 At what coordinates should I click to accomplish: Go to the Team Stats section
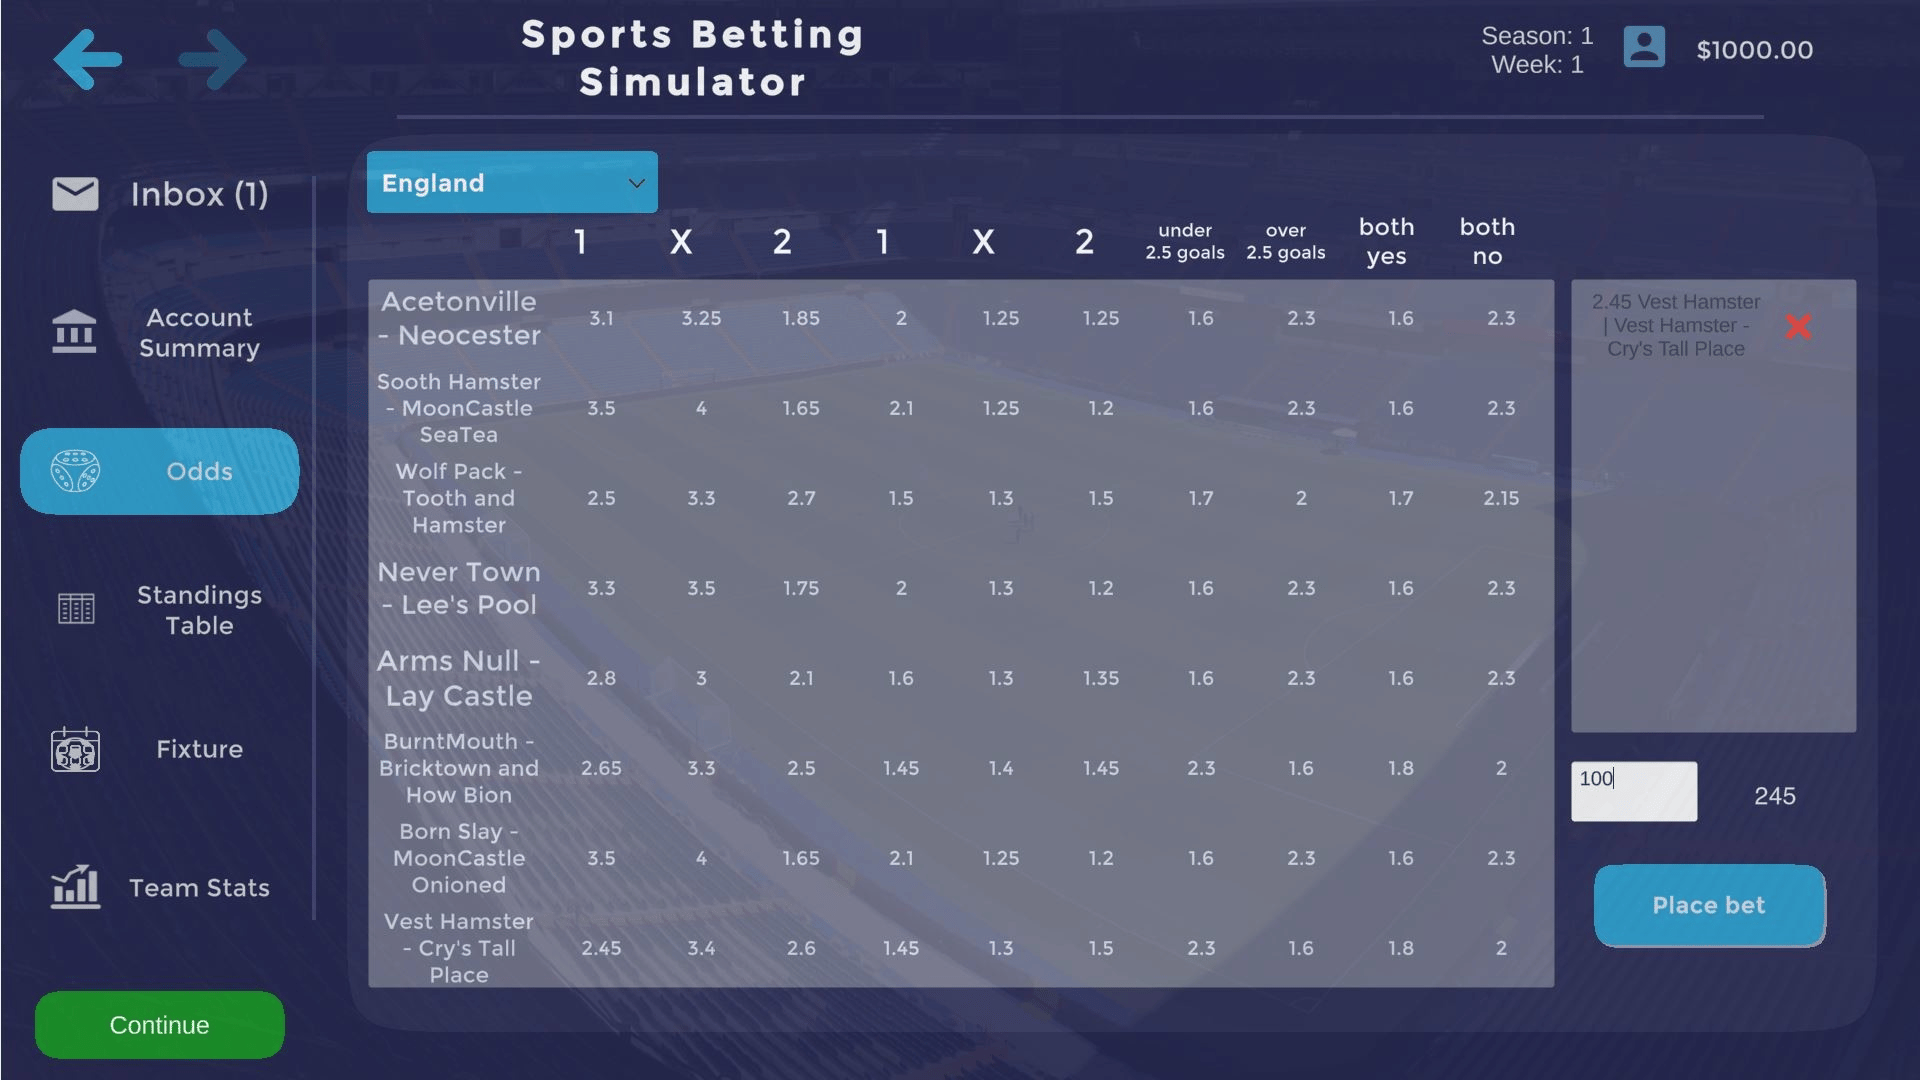click(x=199, y=888)
